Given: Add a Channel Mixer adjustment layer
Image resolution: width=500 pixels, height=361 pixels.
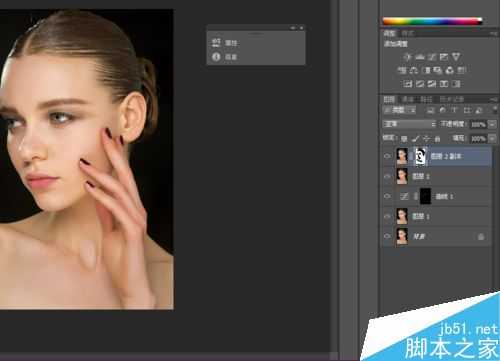Looking at the screenshot, I should click(450, 70).
